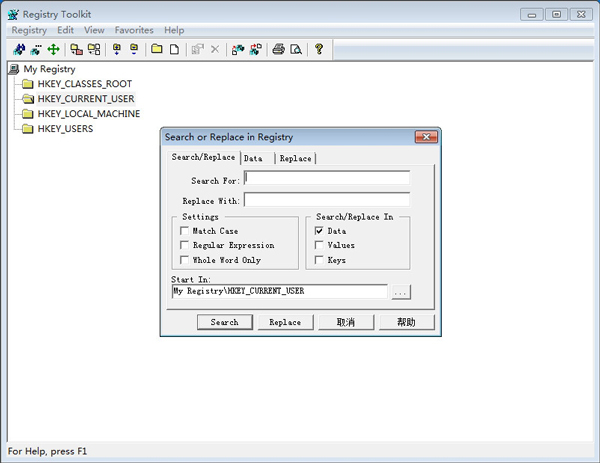Image resolution: width=600 pixels, height=463 pixels.
Task: Click the new key folder icon
Action: coord(157,49)
